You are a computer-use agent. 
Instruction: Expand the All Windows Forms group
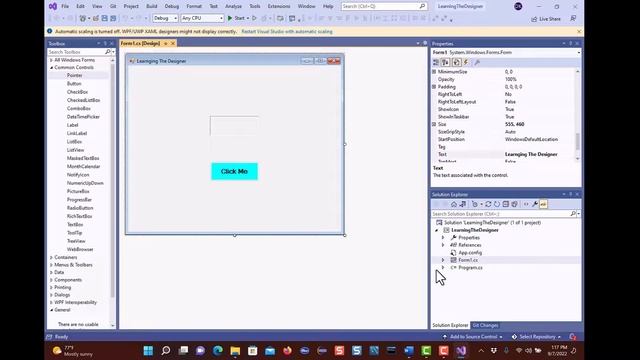[51, 60]
